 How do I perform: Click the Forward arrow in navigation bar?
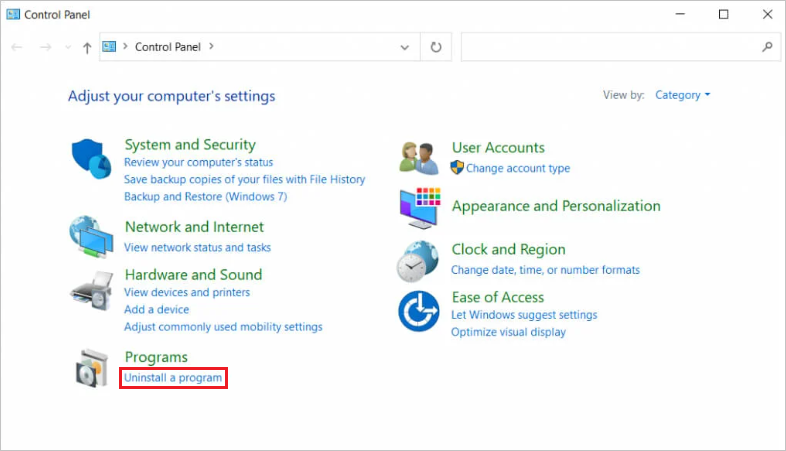click(46, 47)
